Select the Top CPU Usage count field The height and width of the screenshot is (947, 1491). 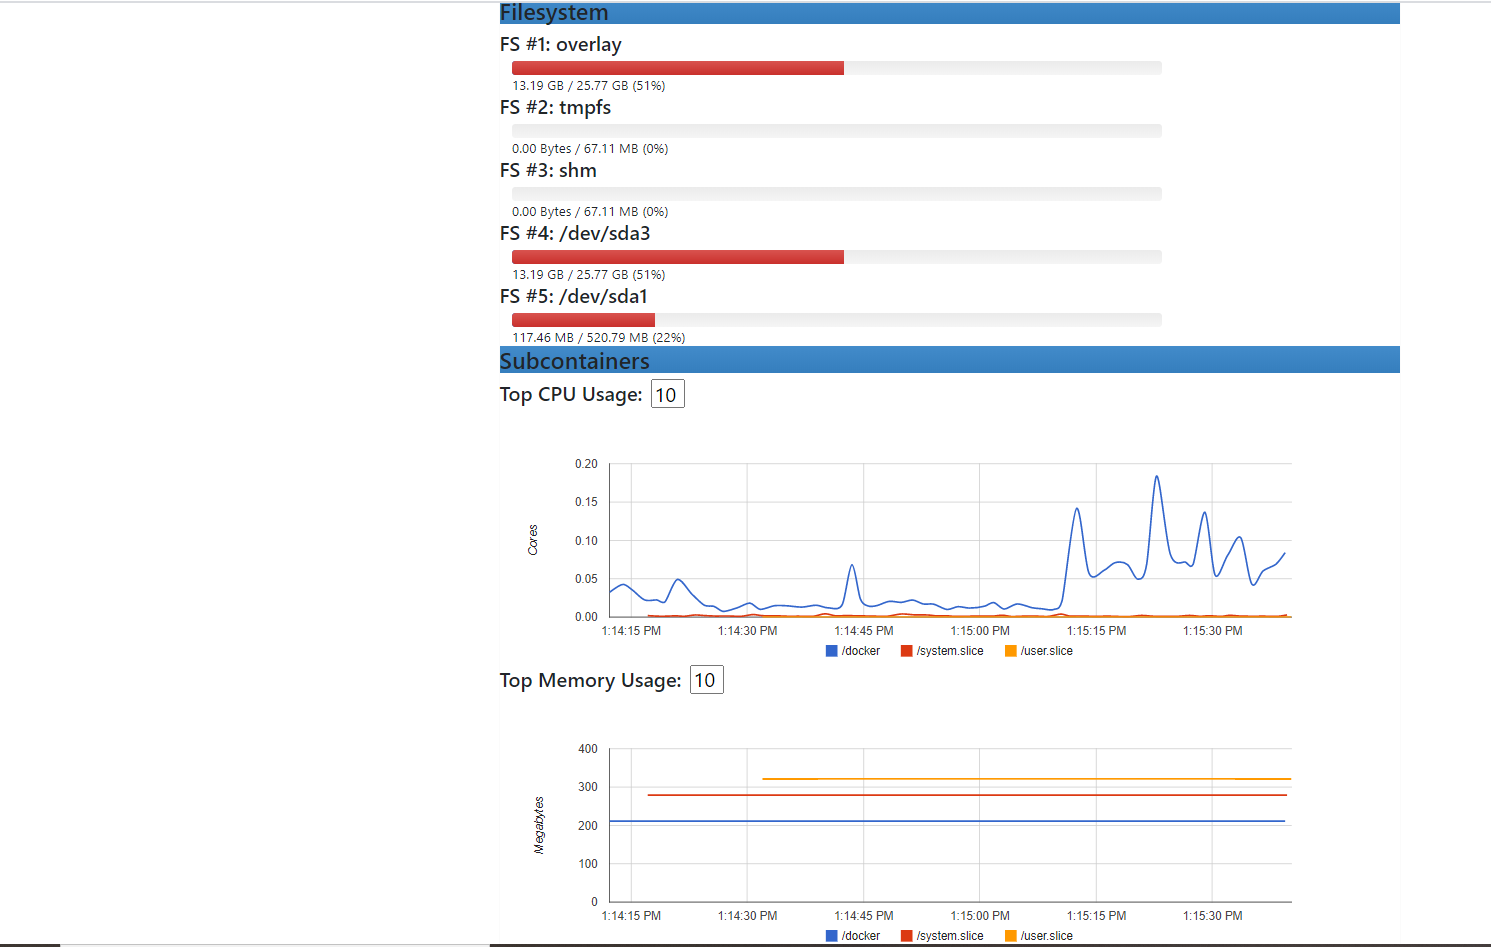pyautogui.click(x=667, y=393)
